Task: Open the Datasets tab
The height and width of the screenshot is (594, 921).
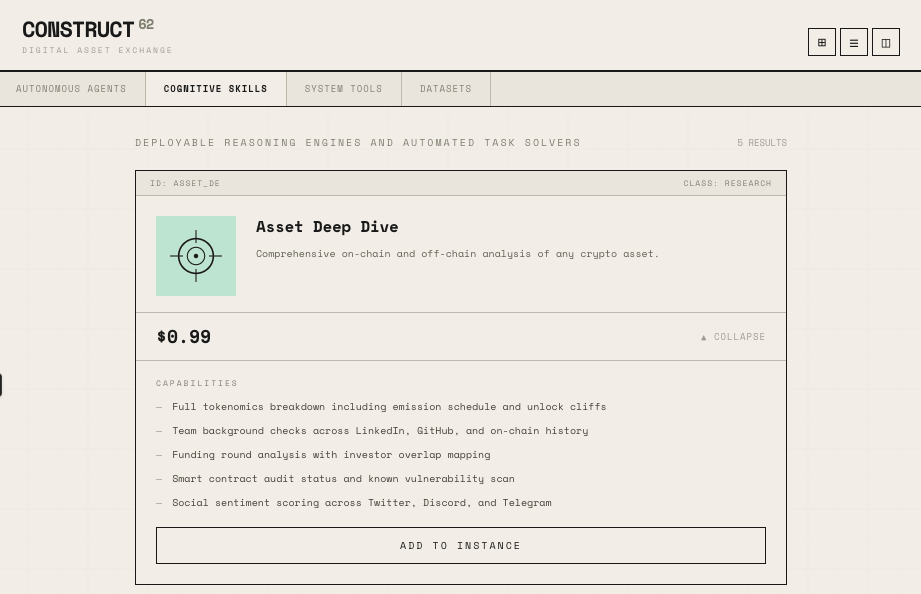Action: 446,88
